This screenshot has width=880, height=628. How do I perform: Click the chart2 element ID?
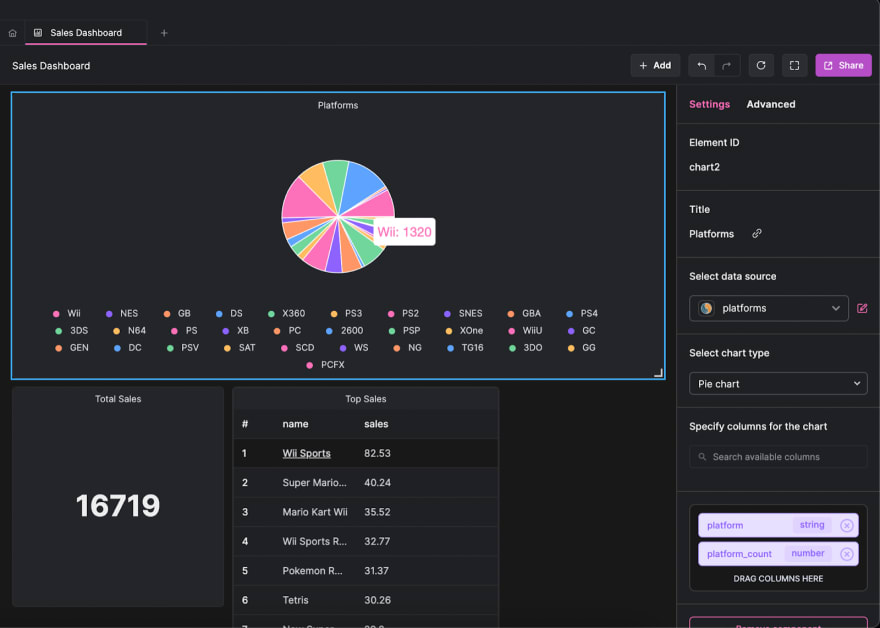click(704, 167)
